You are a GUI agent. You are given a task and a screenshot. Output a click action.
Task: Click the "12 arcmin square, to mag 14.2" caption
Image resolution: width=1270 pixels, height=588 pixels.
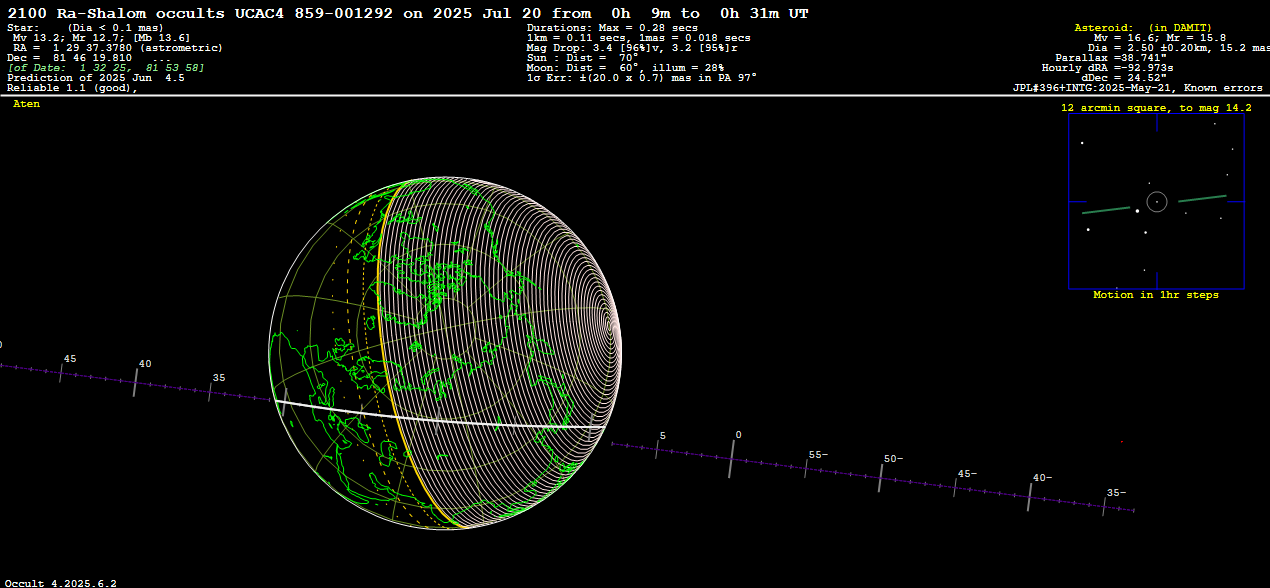click(1156, 107)
